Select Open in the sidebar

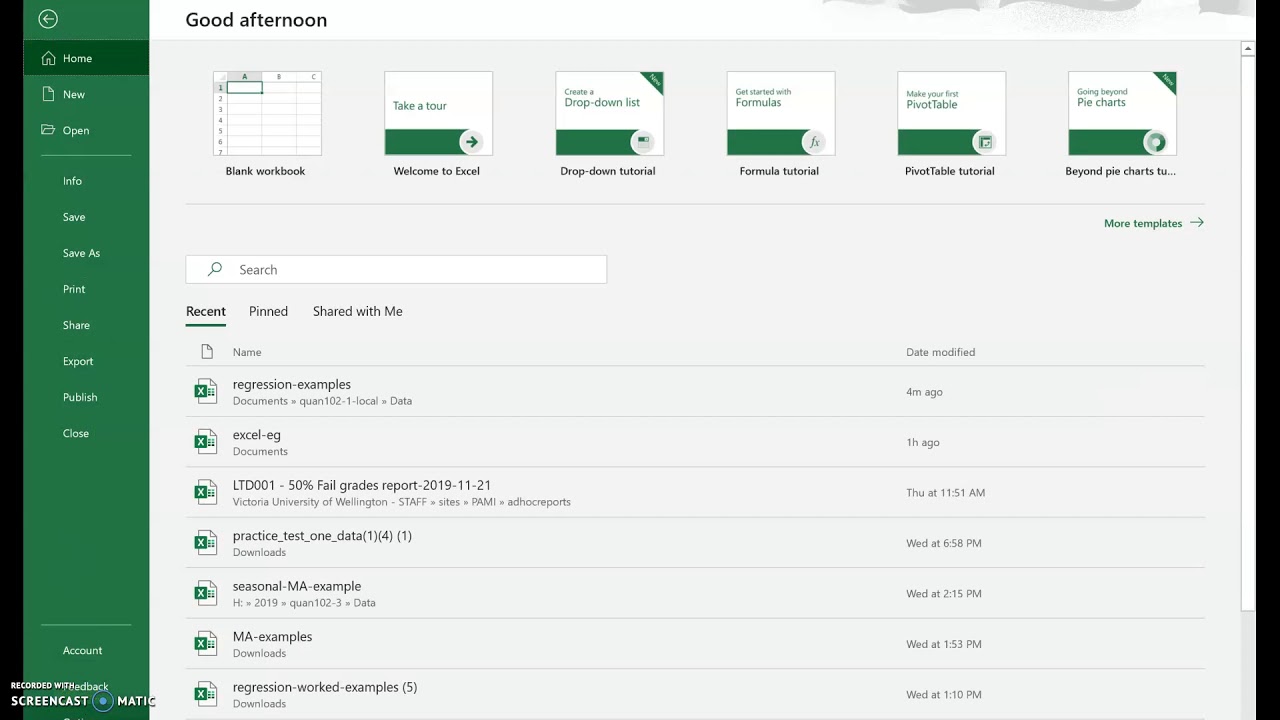[87, 130]
